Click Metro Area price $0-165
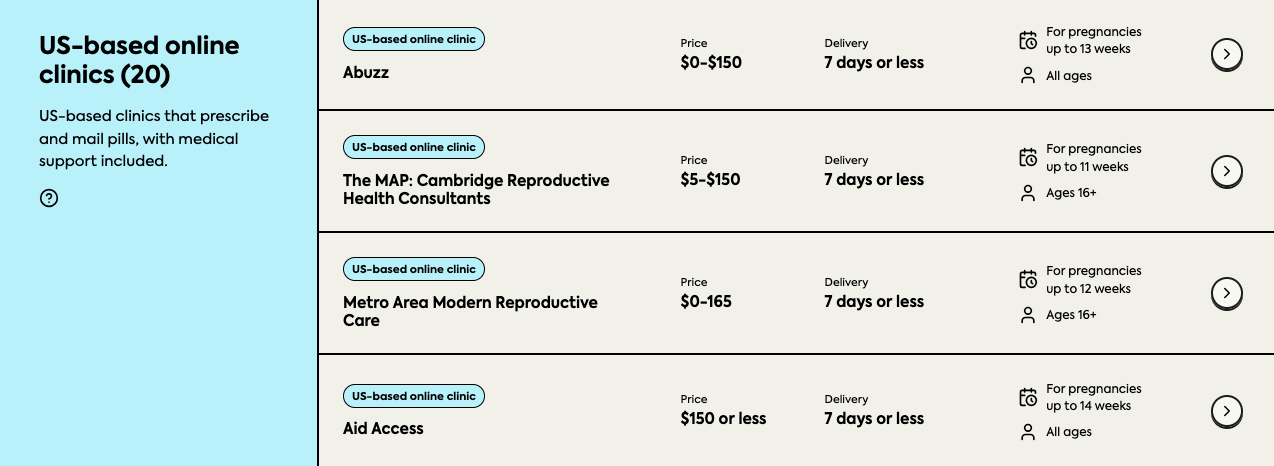Screen dimensions: 1274x466 click(x=706, y=302)
